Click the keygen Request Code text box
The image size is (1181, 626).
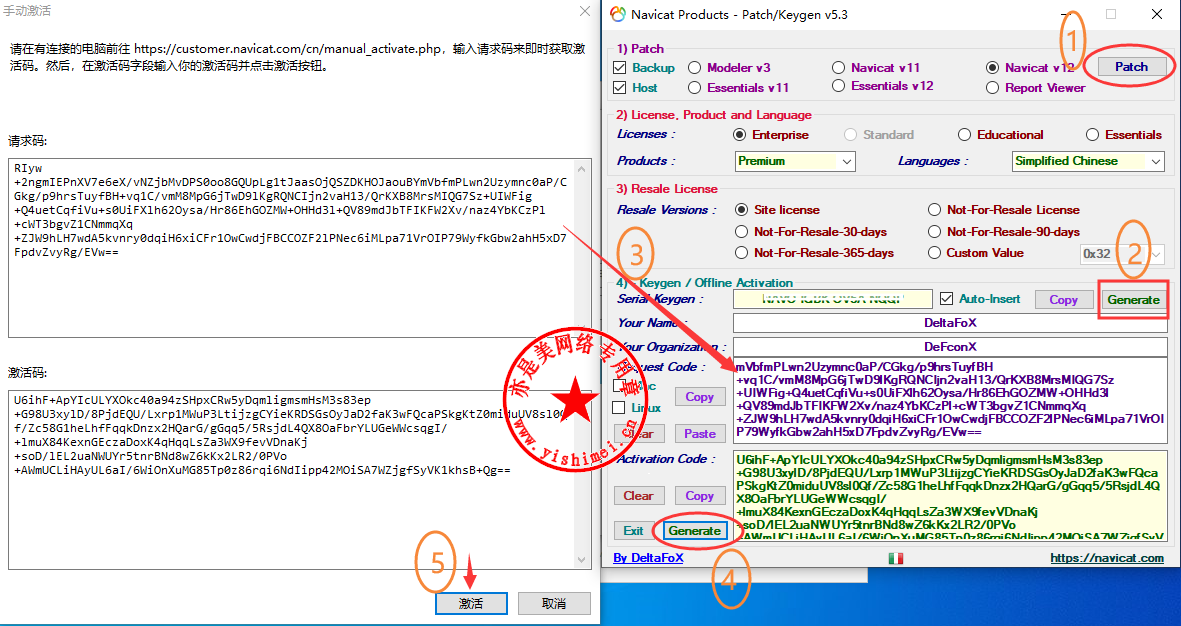[x=950, y=400]
